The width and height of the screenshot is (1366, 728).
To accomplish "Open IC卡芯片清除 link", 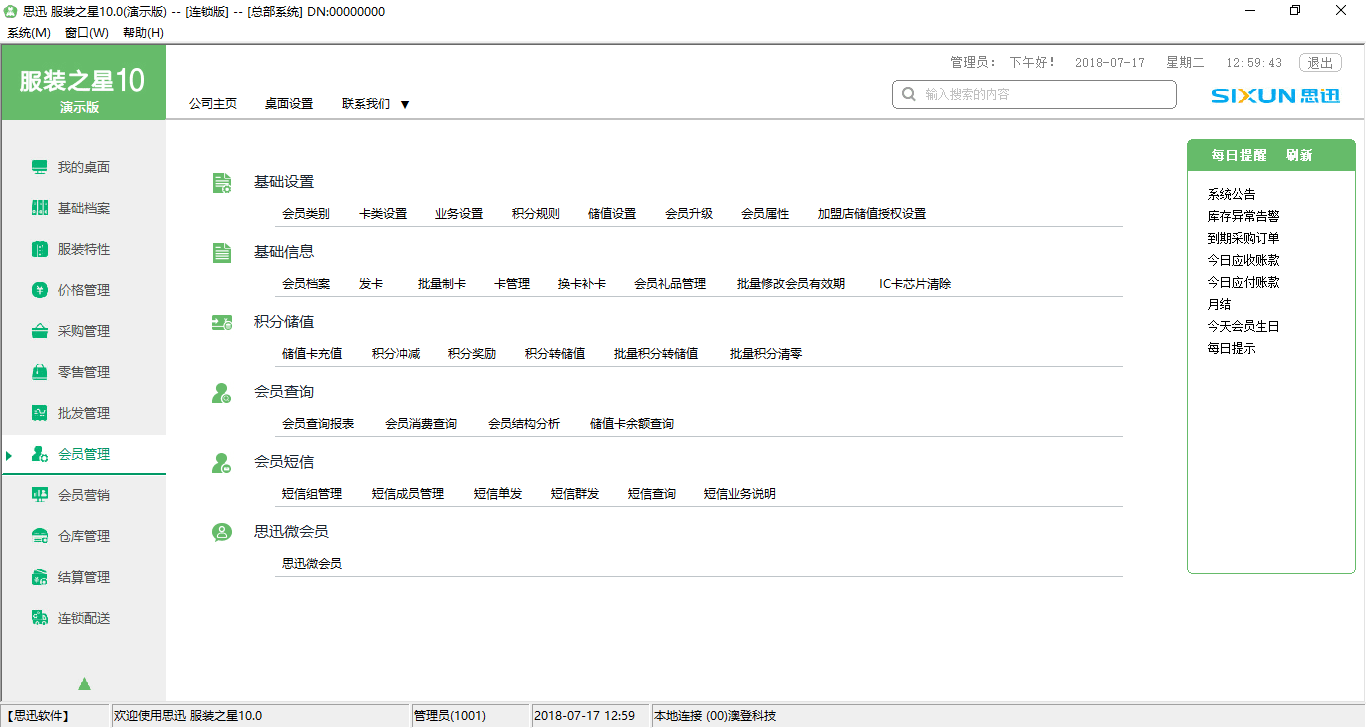I will pos(915,284).
